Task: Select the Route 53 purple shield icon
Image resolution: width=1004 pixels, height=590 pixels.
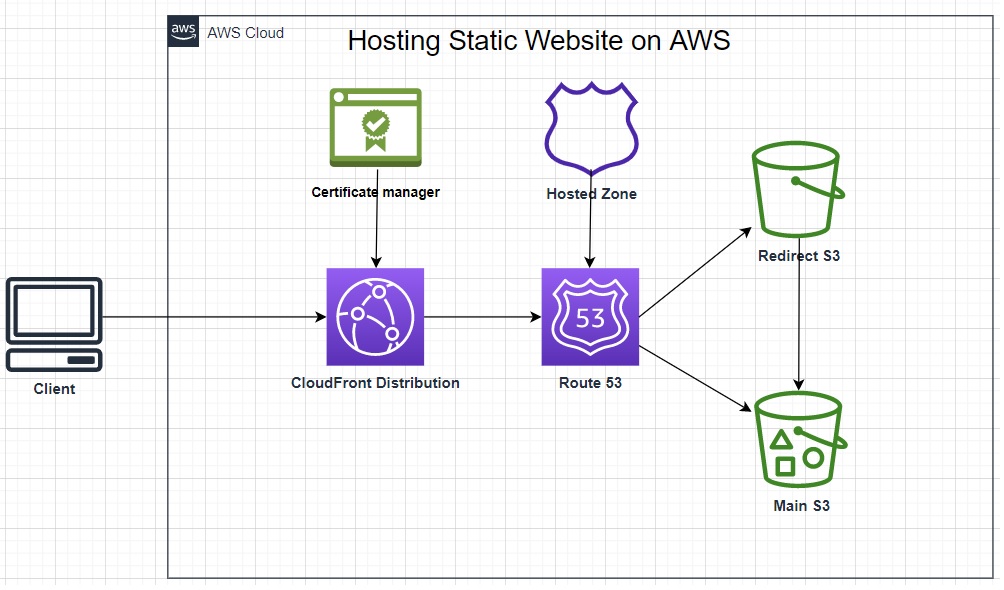Action: [590, 317]
